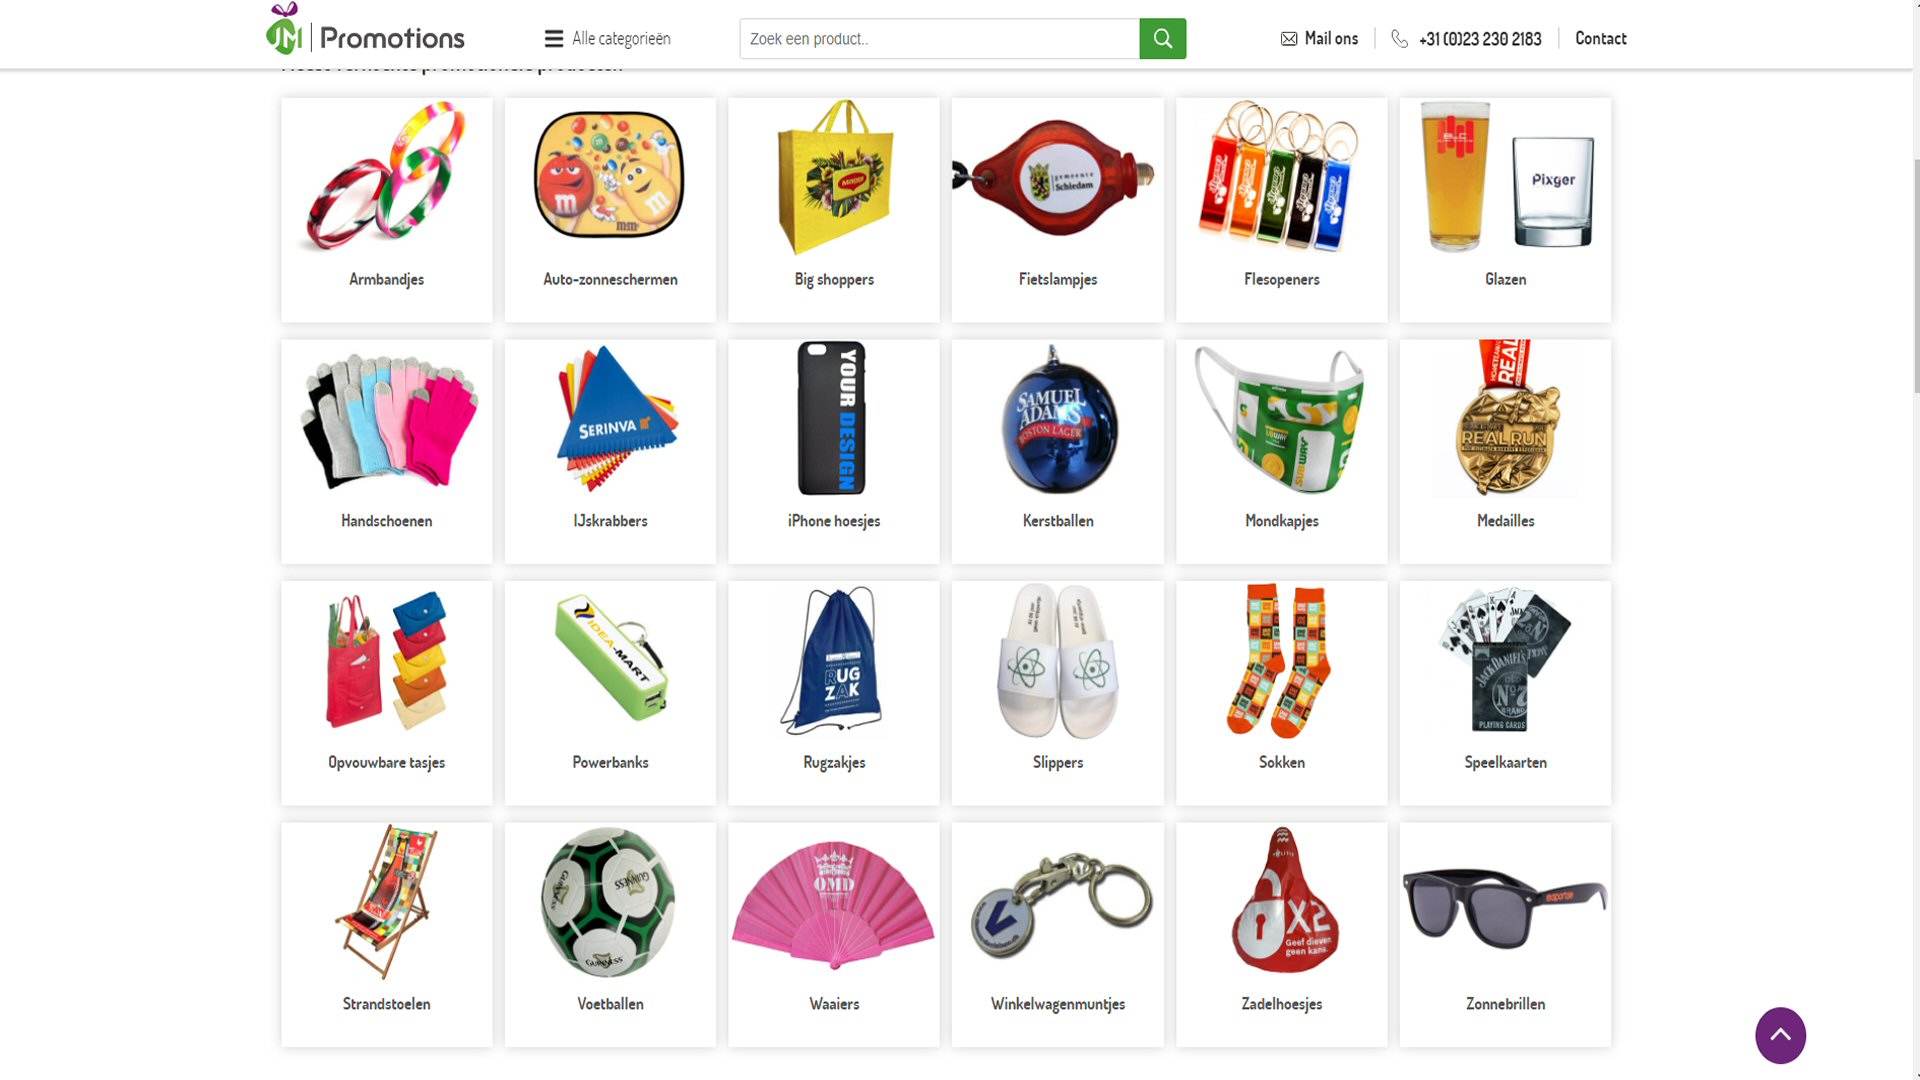Open the Contact page link

pyautogui.click(x=1600, y=38)
